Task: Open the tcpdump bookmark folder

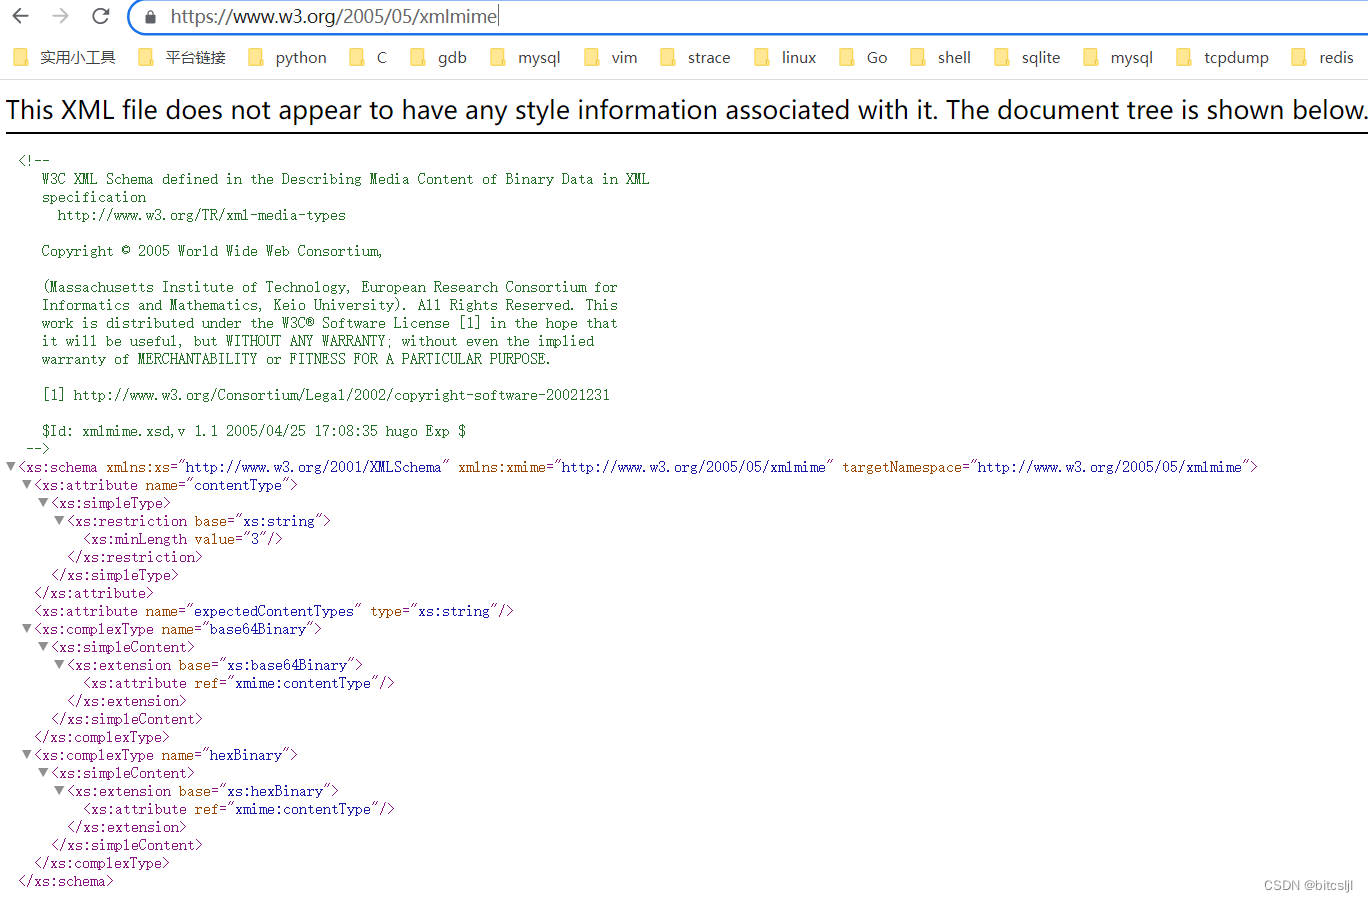Action: (1223, 57)
